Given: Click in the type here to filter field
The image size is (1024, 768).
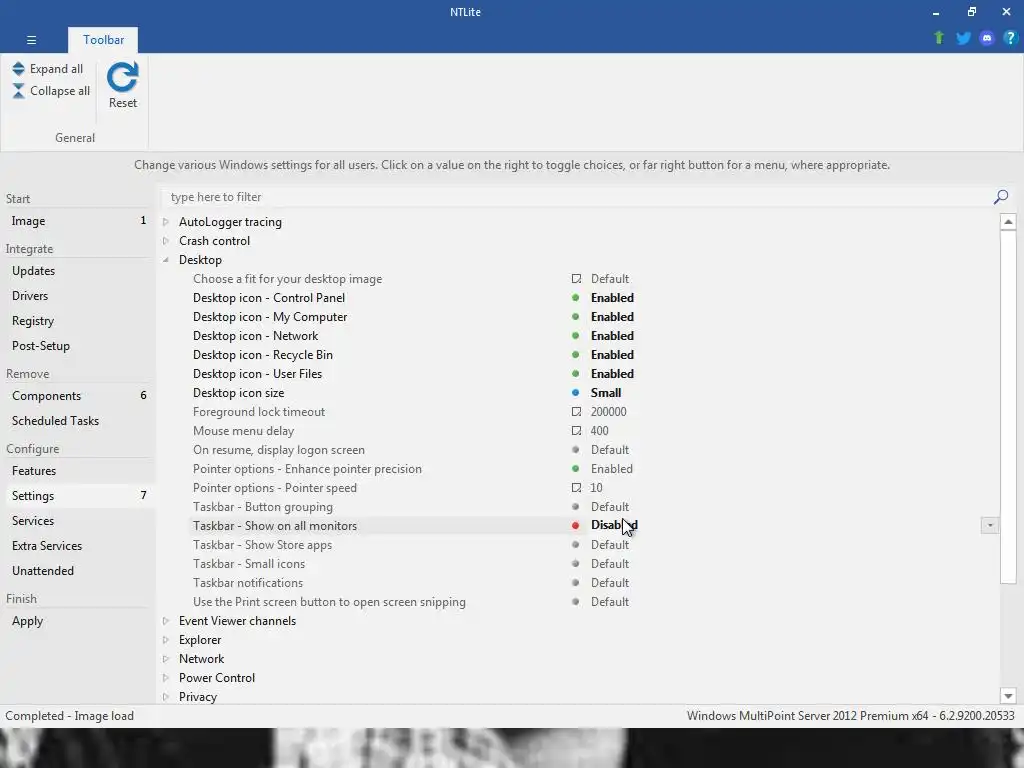Looking at the screenshot, I should click(578, 197).
